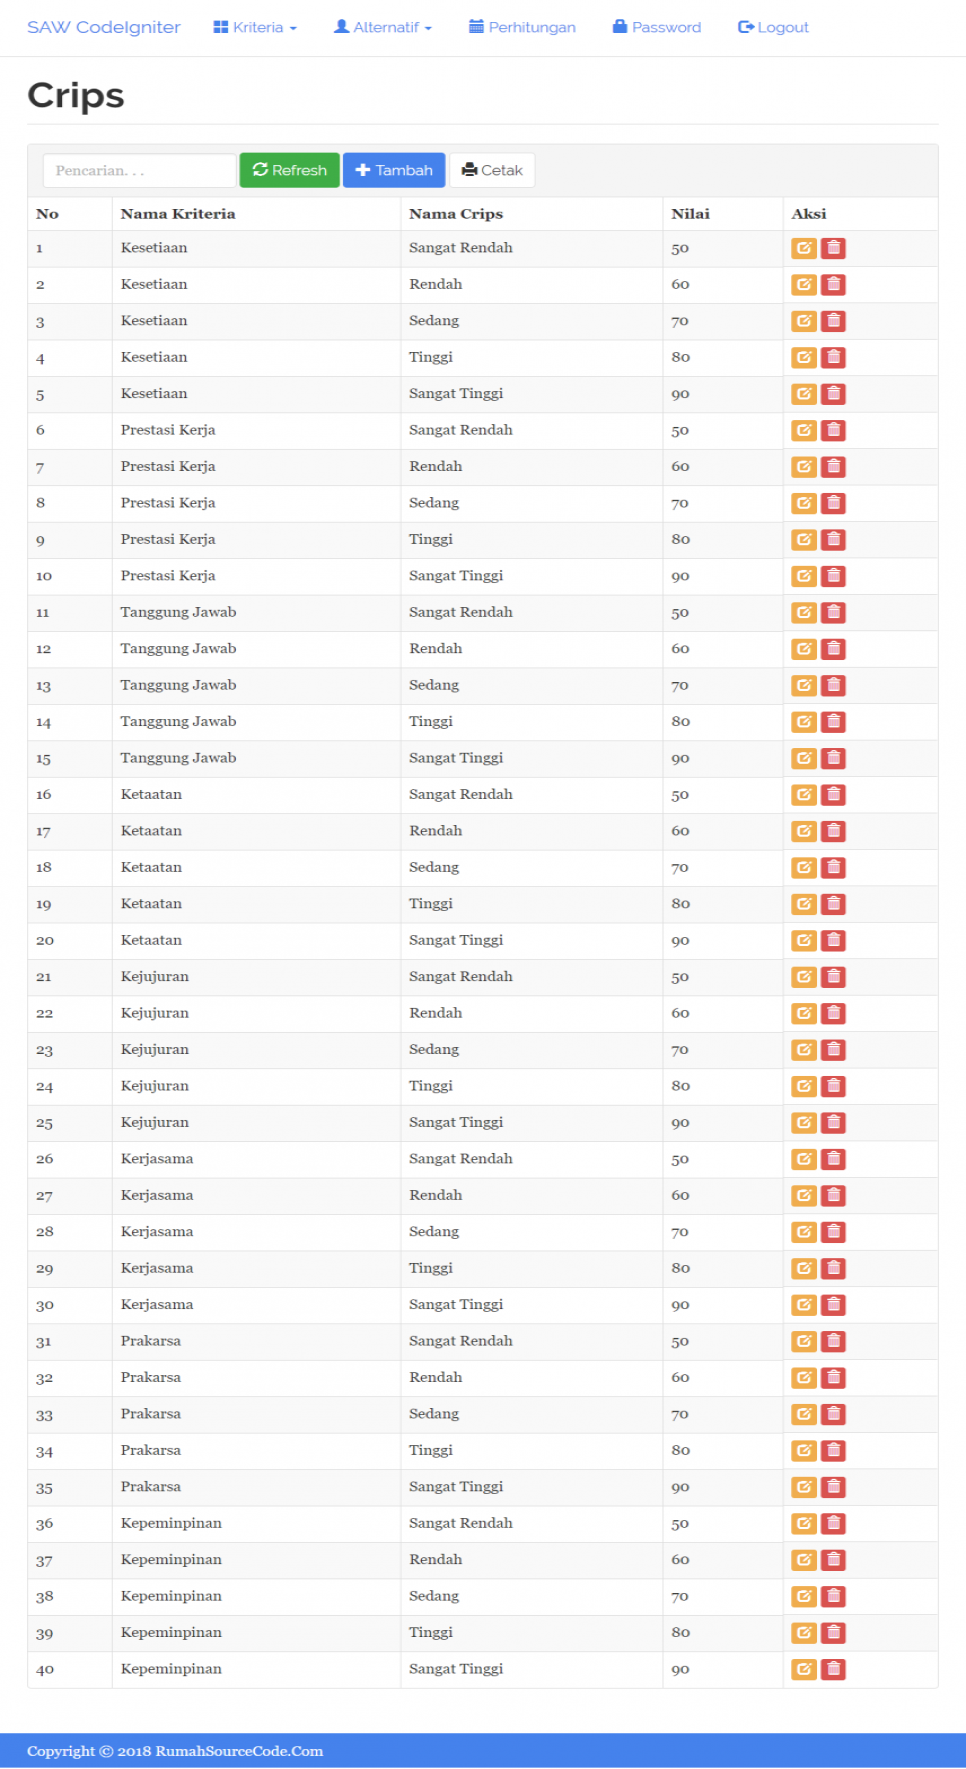The image size is (966, 1769).
Task: Edit row 10 Prestasi Kerja Sangat Tinggi
Action: [804, 576]
